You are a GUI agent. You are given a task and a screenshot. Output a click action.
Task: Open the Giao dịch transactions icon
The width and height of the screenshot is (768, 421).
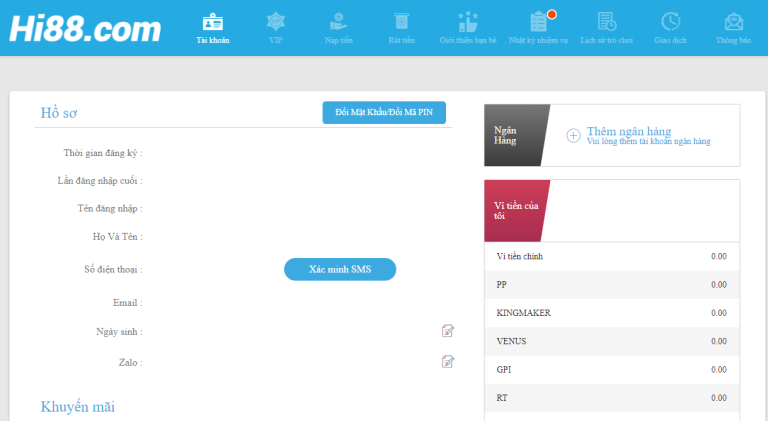point(671,22)
